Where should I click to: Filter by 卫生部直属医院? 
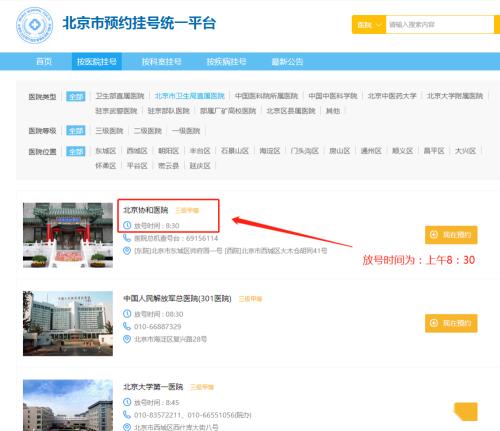pyautogui.click(x=120, y=96)
